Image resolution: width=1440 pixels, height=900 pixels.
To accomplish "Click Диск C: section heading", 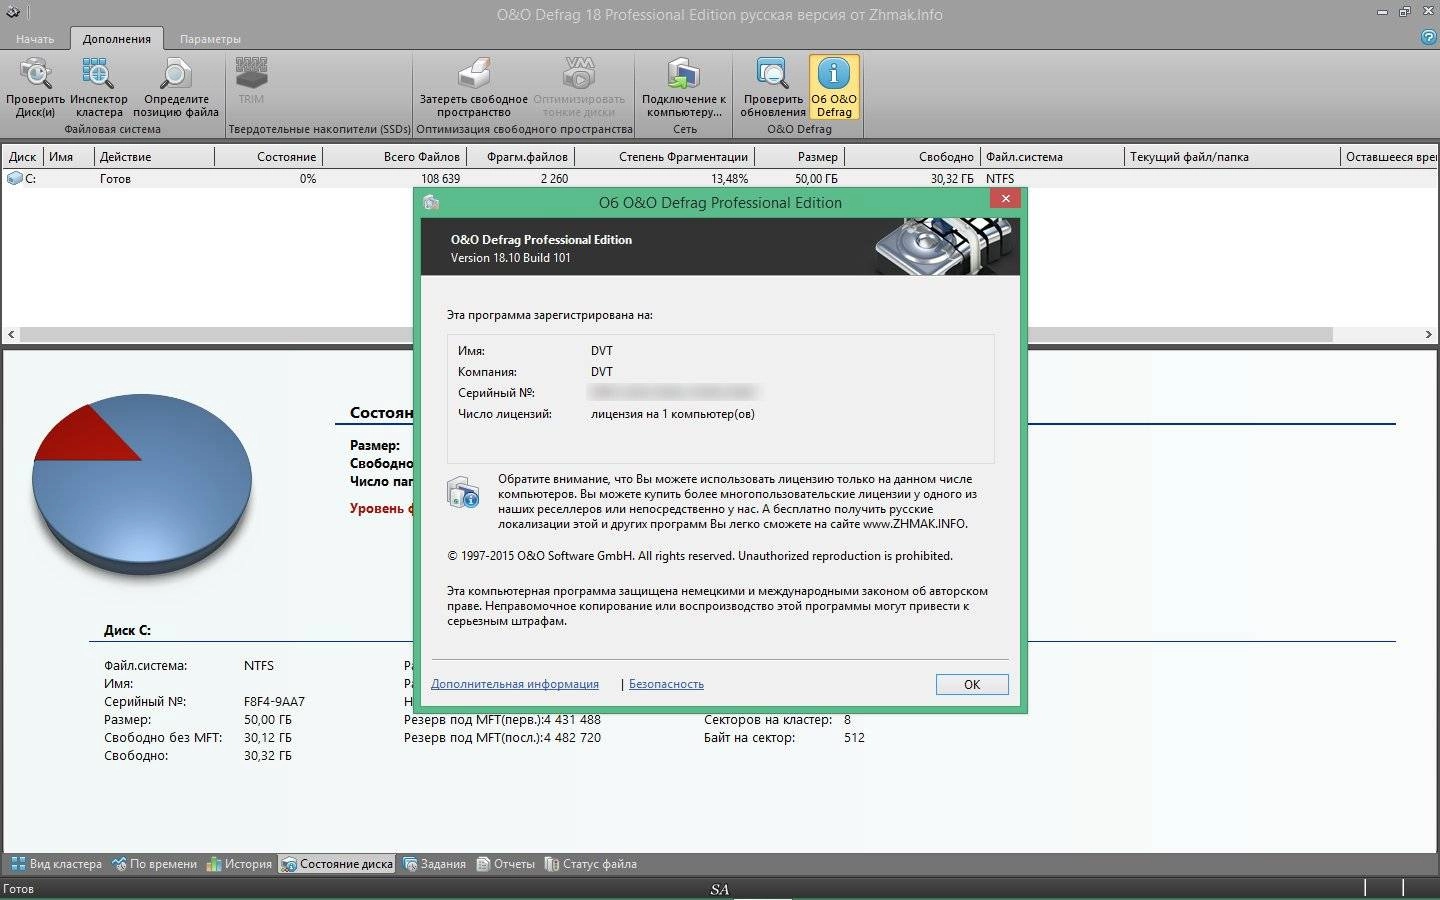I will [127, 631].
